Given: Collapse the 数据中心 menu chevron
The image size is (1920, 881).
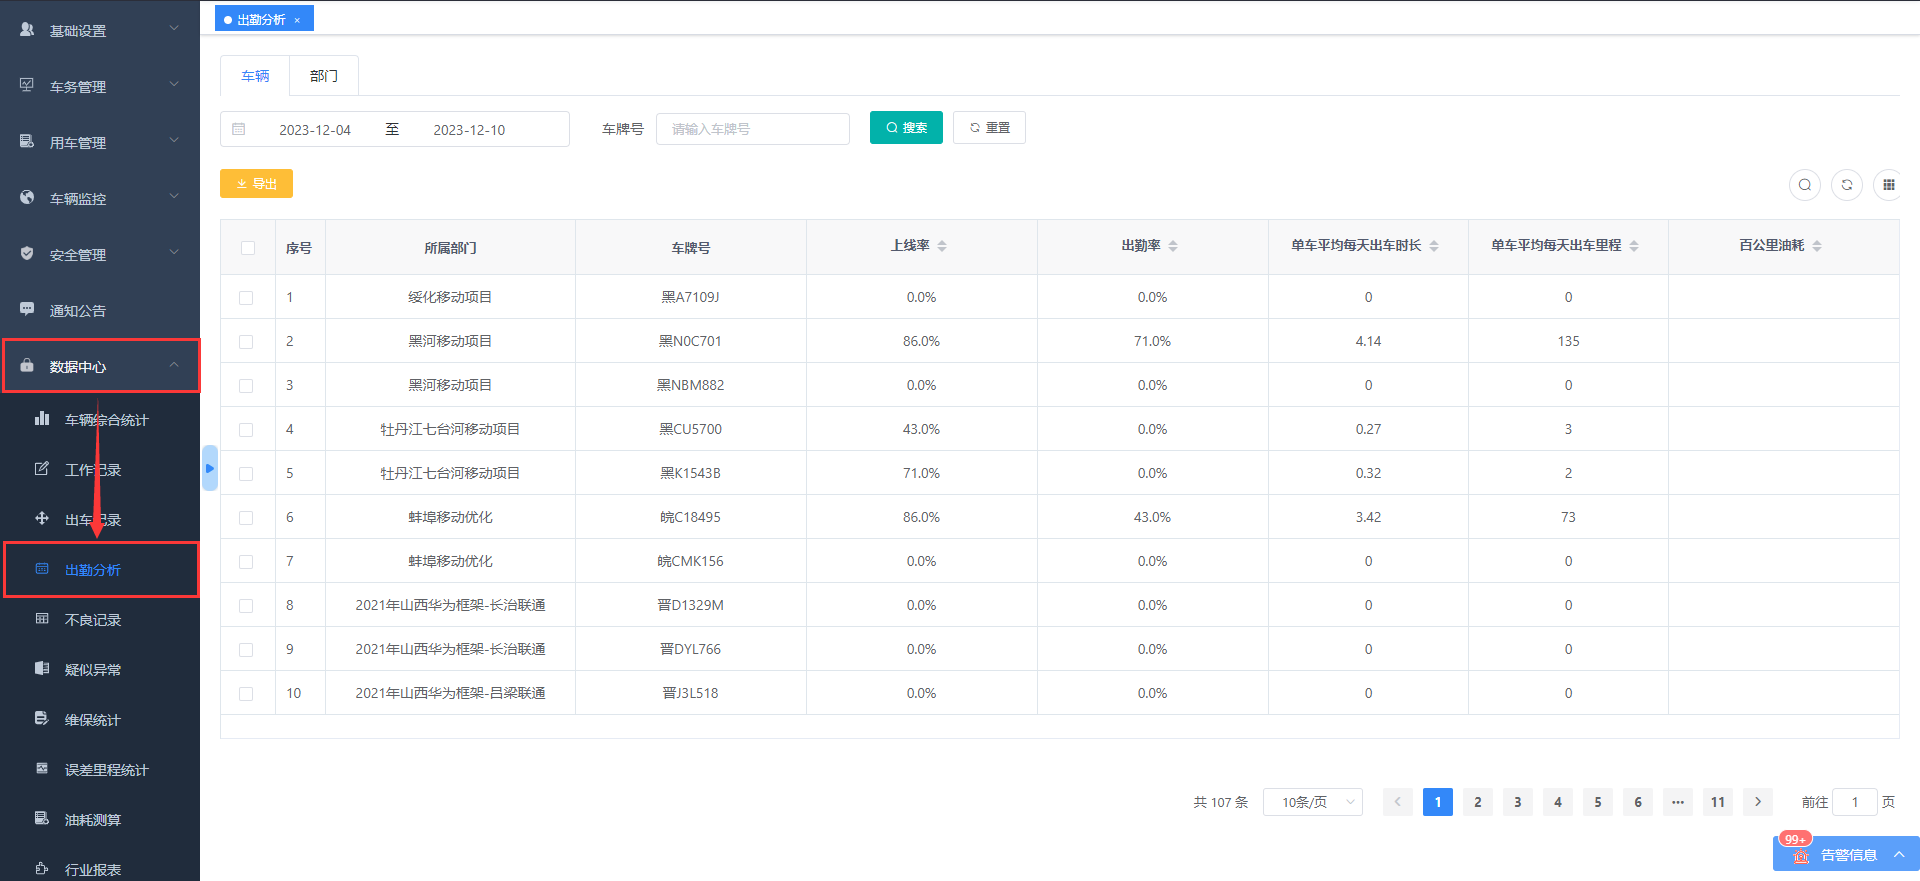Looking at the screenshot, I should (x=174, y=365).
